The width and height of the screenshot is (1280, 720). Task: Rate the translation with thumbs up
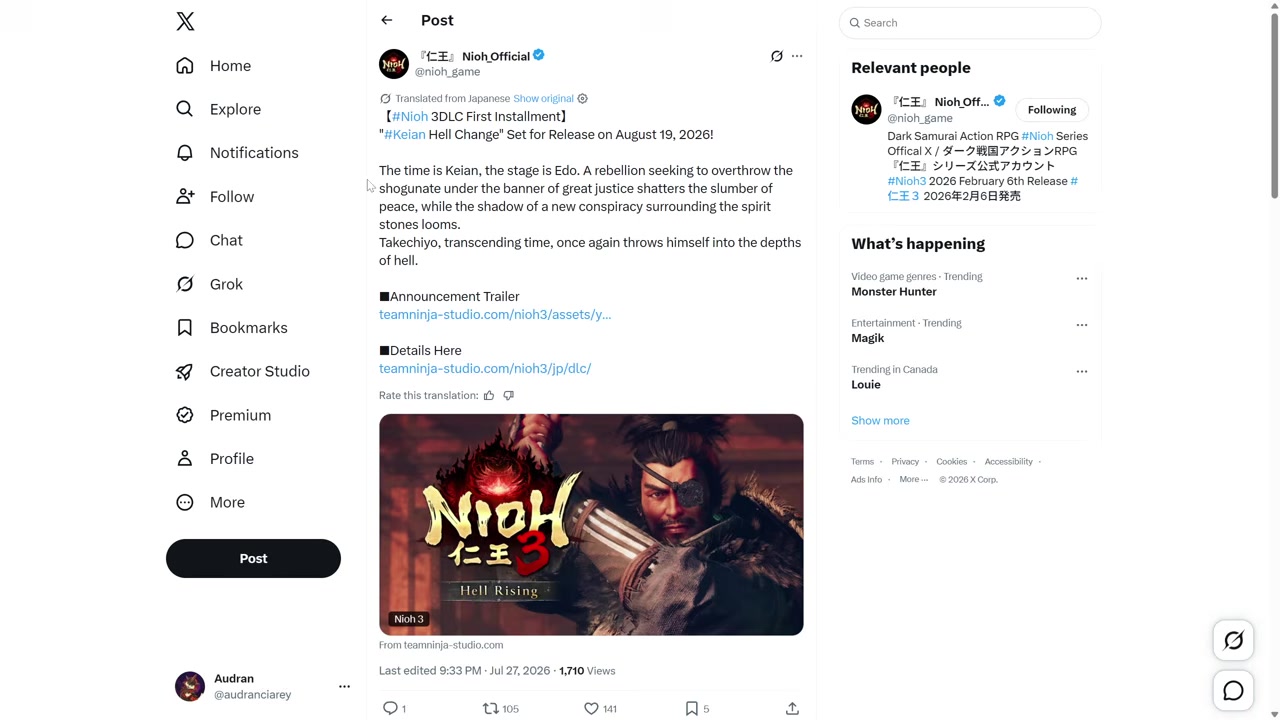489,396
